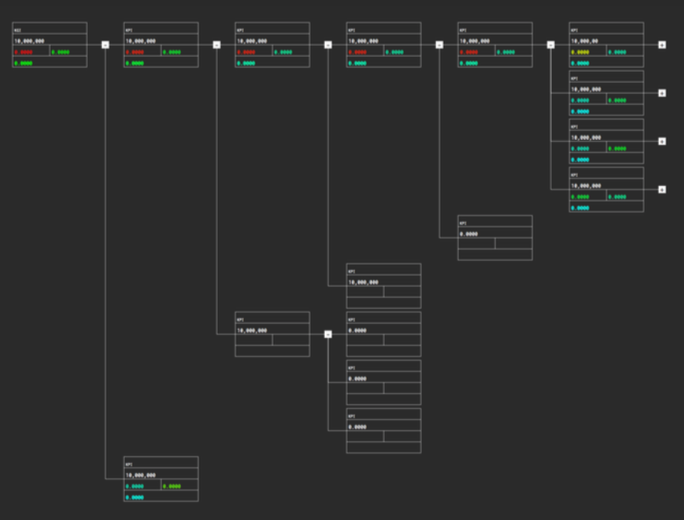Collapse the fifth top-row KPI node
The image size is (684, 520).
(551, 44)
